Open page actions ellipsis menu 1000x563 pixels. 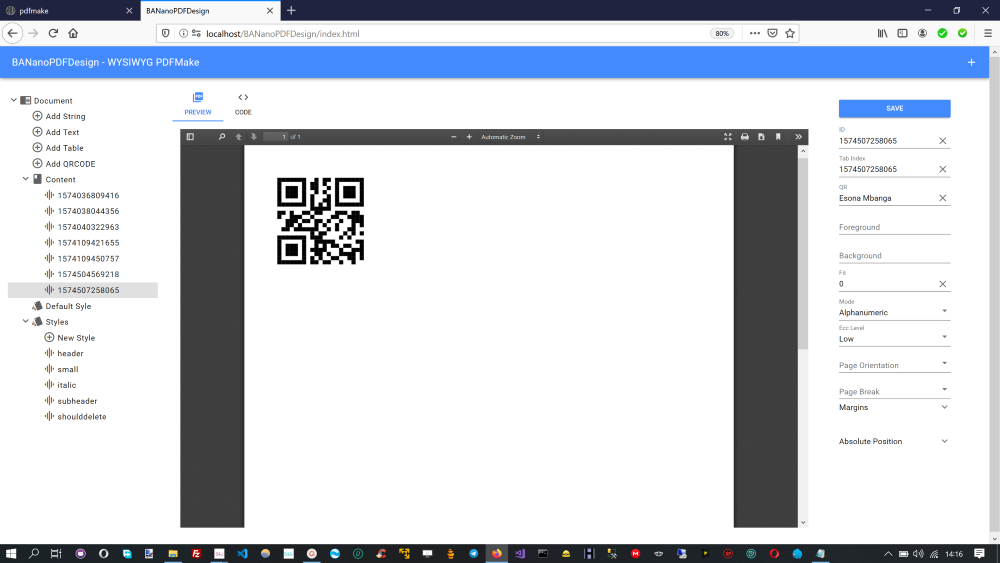click(x=754, y=33)
